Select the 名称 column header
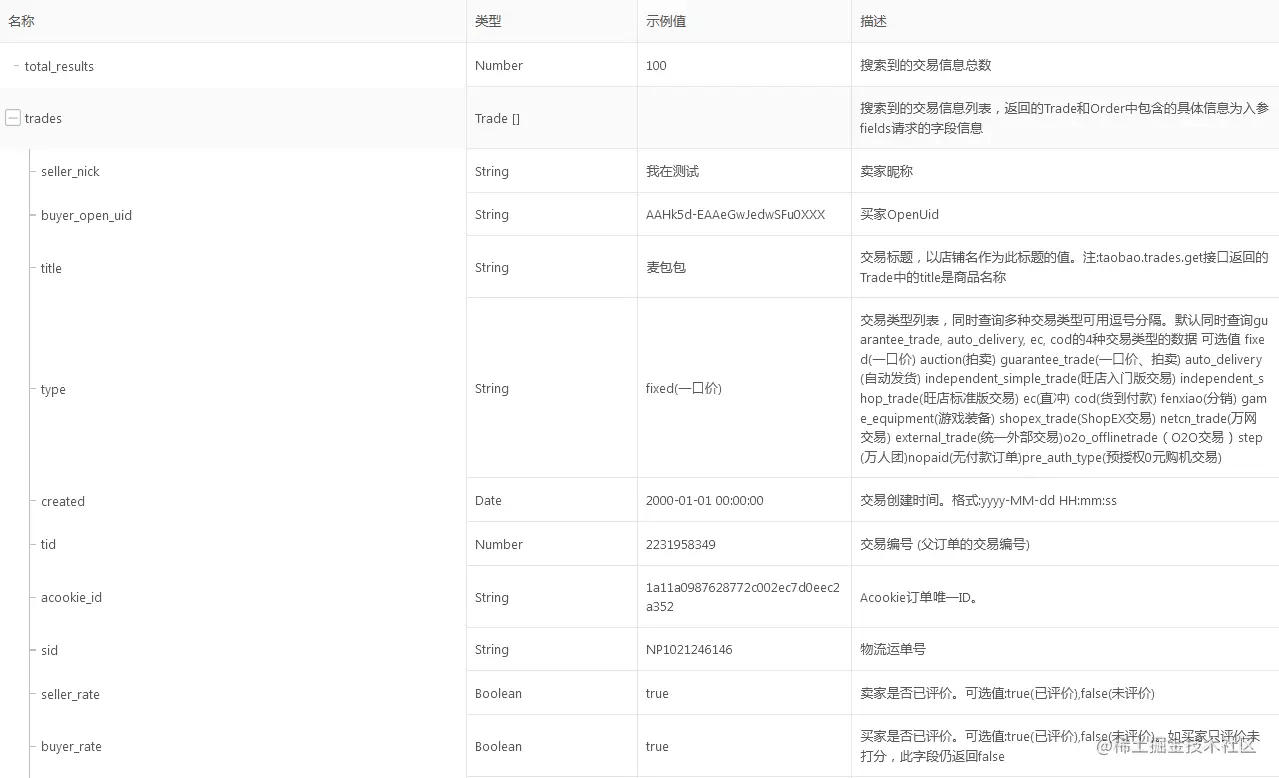The height and width of the screenshot is (778, 1279). click(21, 20)
